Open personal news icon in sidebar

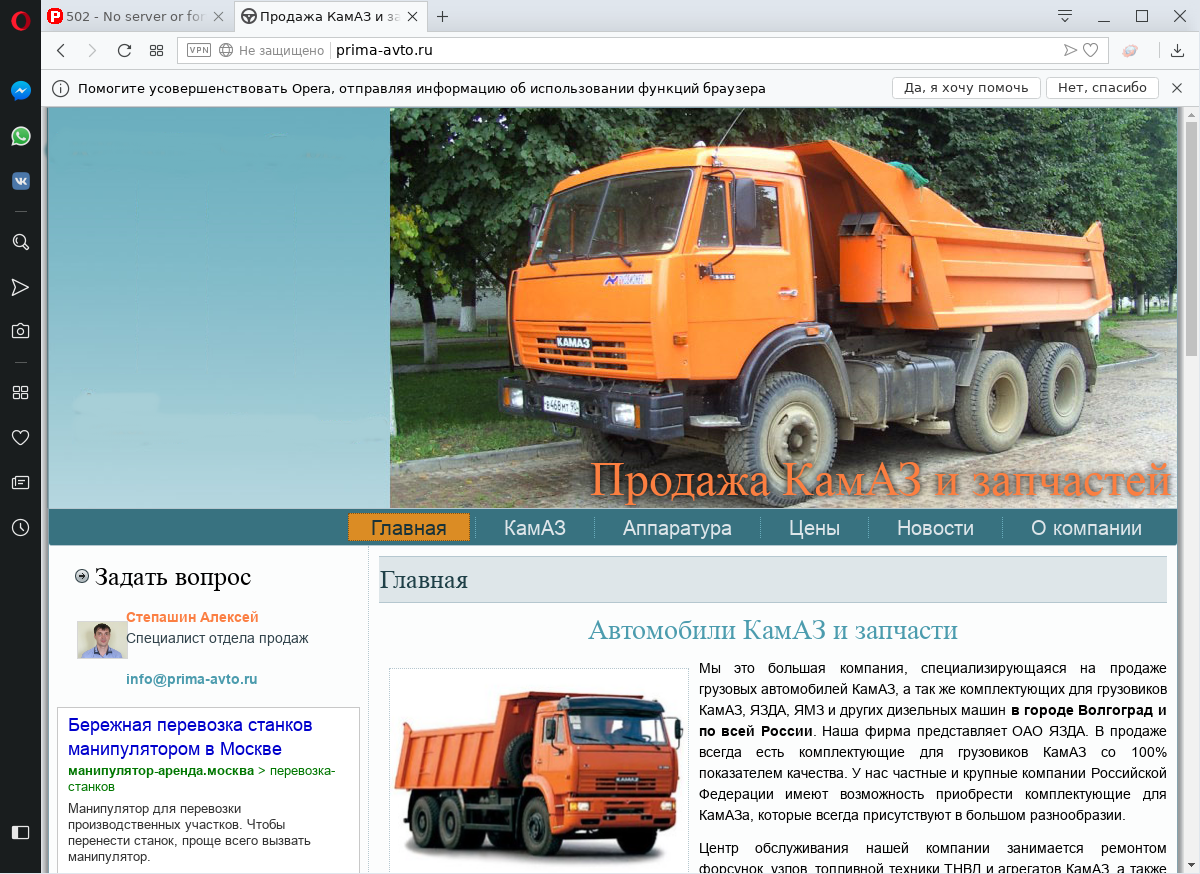point(20,482)
